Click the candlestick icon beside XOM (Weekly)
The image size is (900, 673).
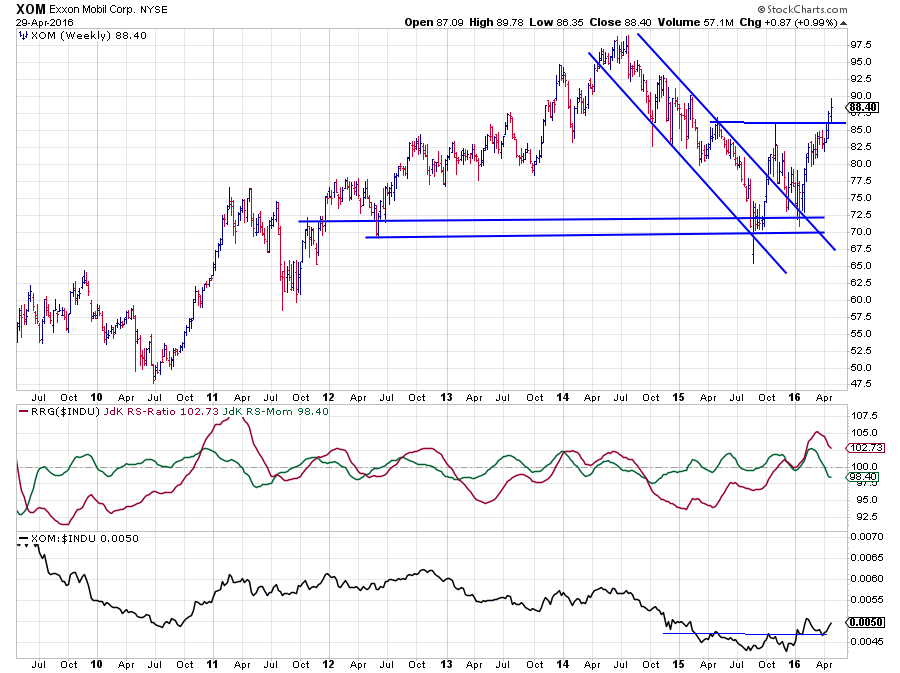click(x=23, y=36)
